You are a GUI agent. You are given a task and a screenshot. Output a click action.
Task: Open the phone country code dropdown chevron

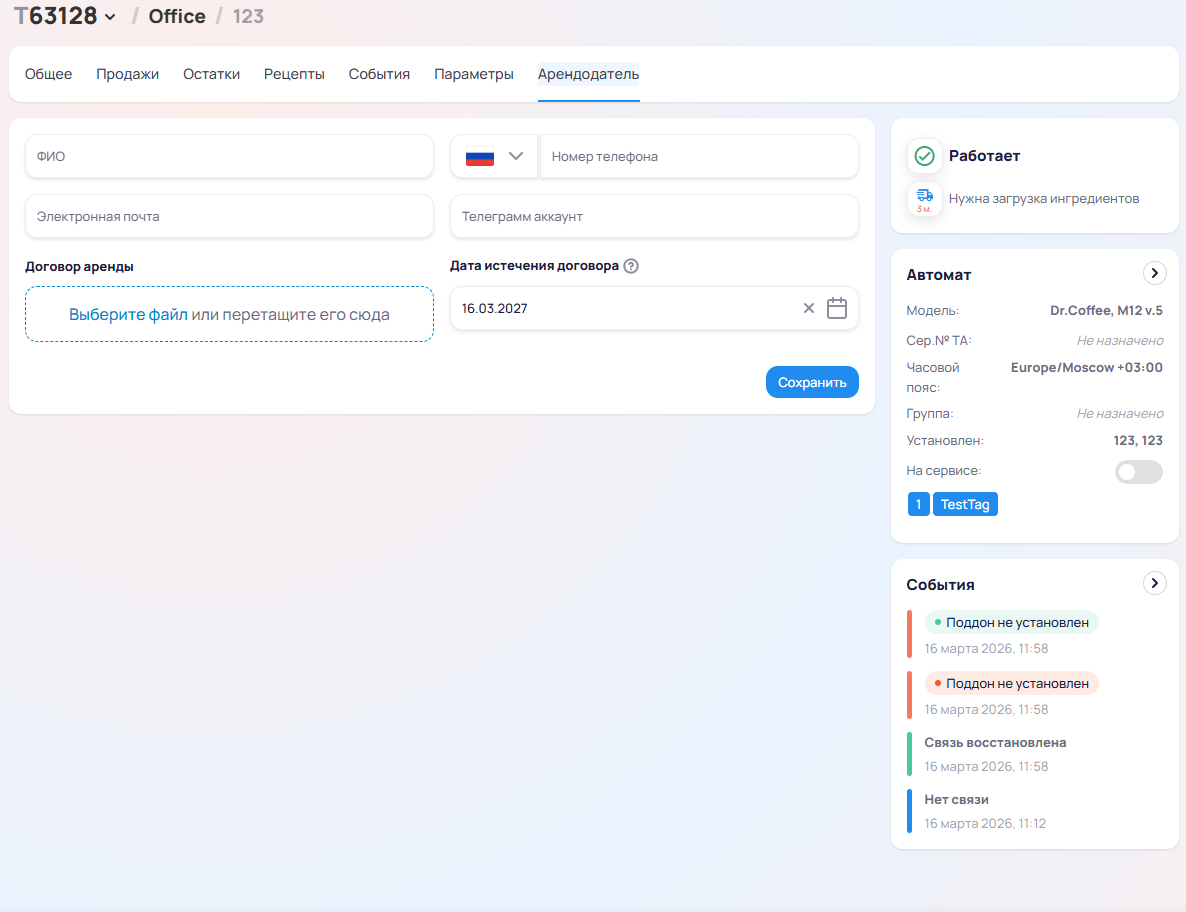point(516,156)
